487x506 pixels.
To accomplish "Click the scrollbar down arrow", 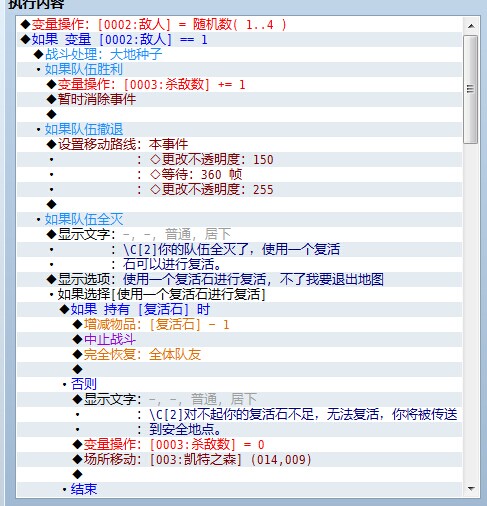I will click(x=471, y=489).
